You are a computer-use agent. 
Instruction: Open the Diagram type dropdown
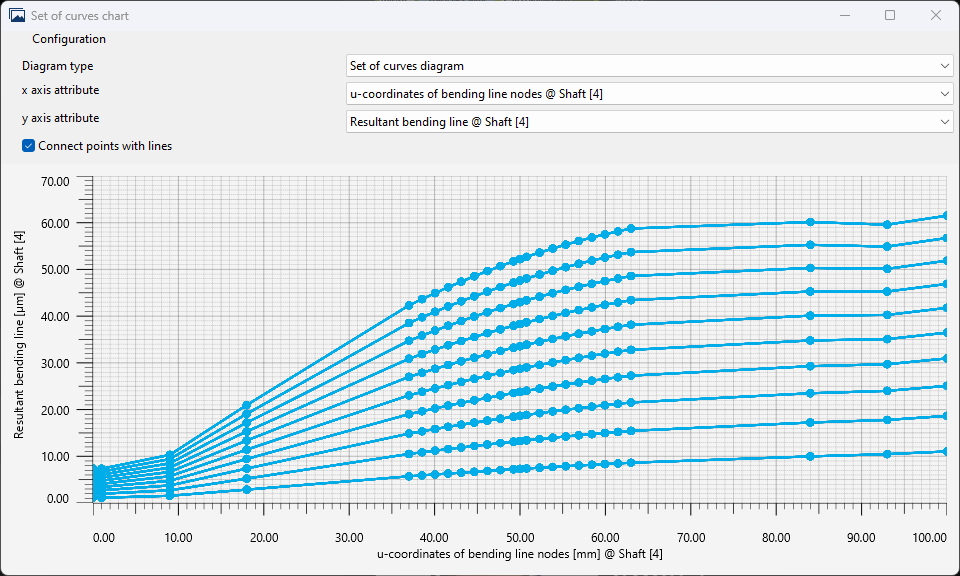click(x=648, y=66)
